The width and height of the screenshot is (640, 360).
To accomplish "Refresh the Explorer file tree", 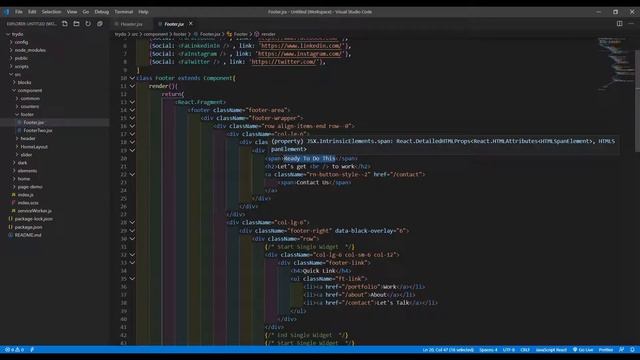I will click(x=88, y=24).
